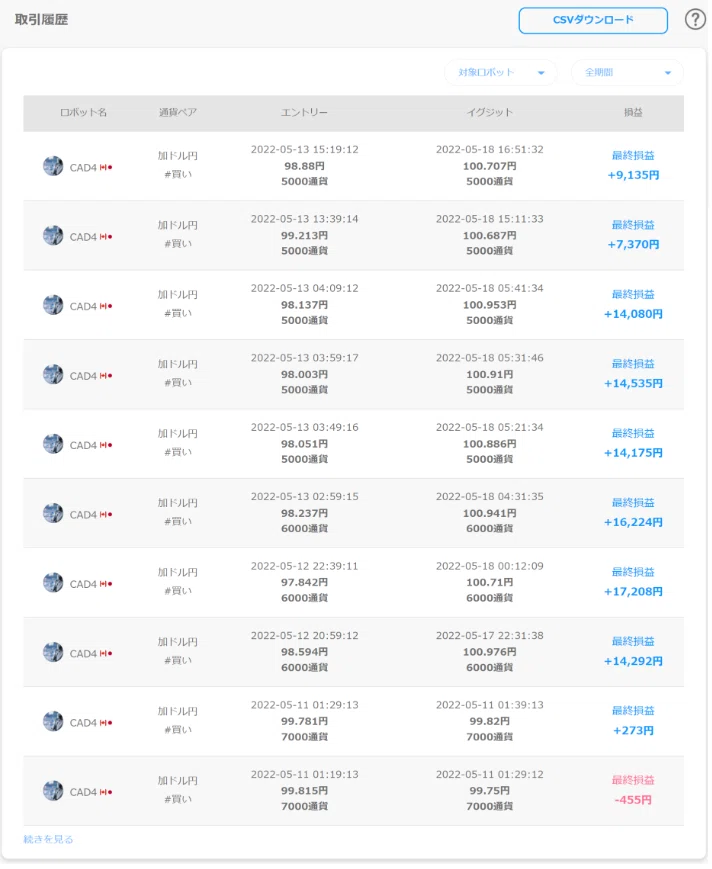Click CAD4 robot avatar in +7,370円 row
Viewport: 712px width, 869px height.
pyautogui.click(x=53, y=236)
